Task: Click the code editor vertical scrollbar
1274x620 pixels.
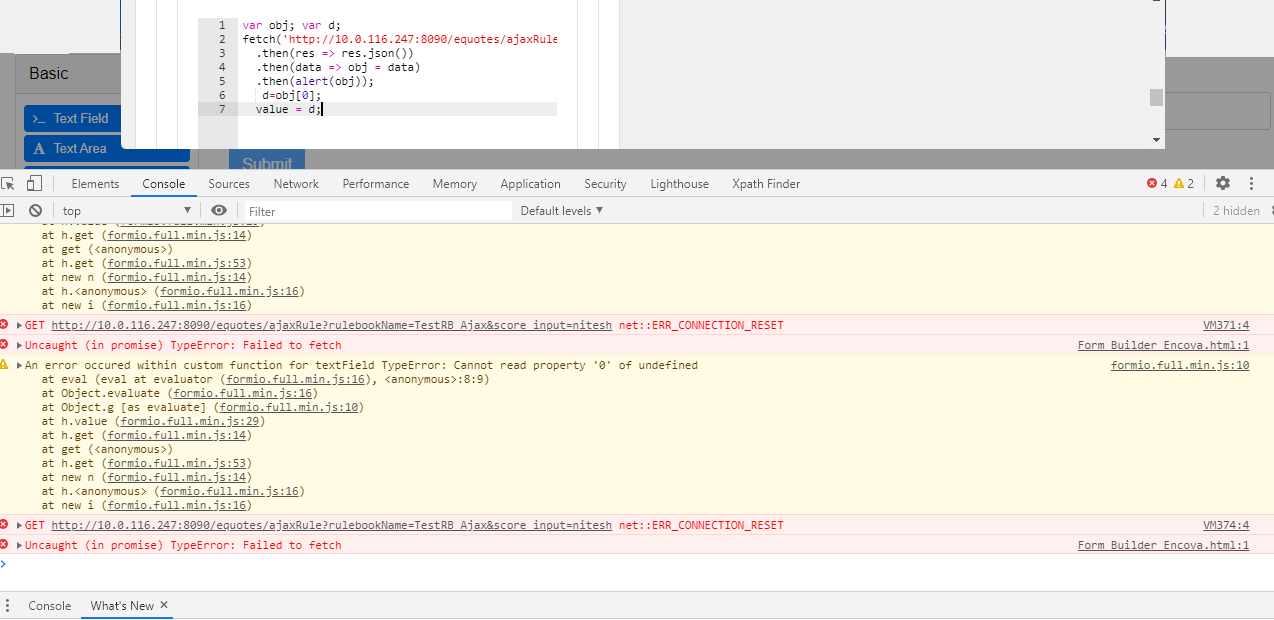Action: pyautogui.click(x=1156, y=98)
